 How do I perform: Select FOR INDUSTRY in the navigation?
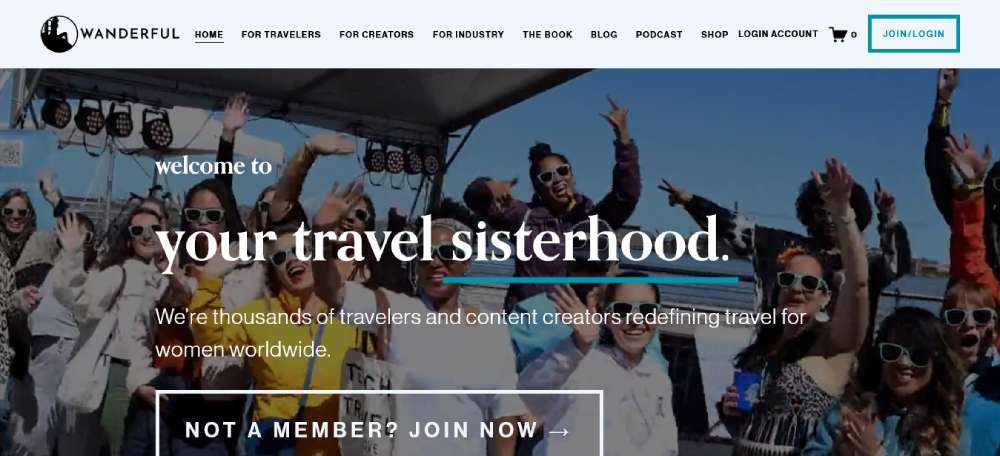(468, 34)
